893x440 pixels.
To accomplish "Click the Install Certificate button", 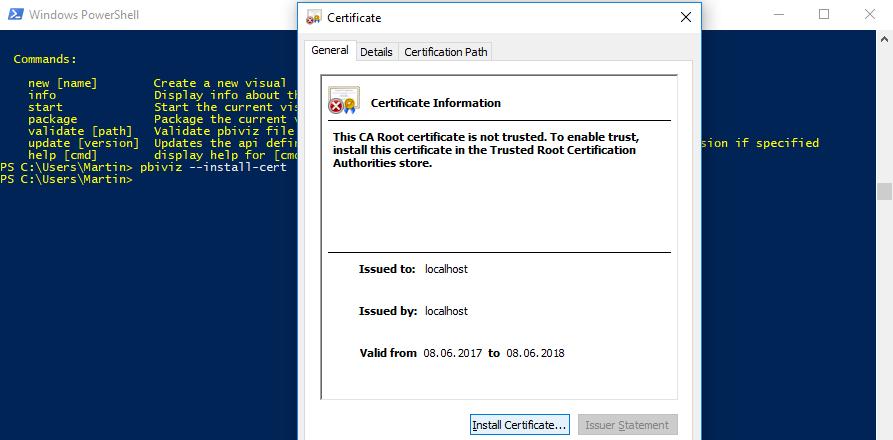I will [x=519, y=425].
